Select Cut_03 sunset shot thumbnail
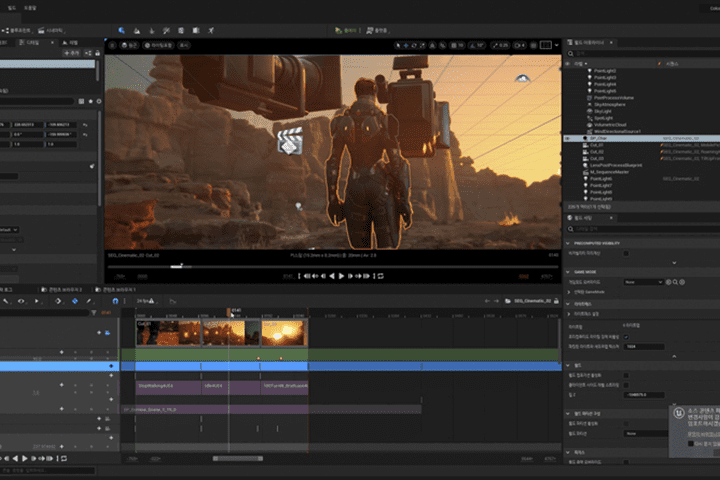 284,333
